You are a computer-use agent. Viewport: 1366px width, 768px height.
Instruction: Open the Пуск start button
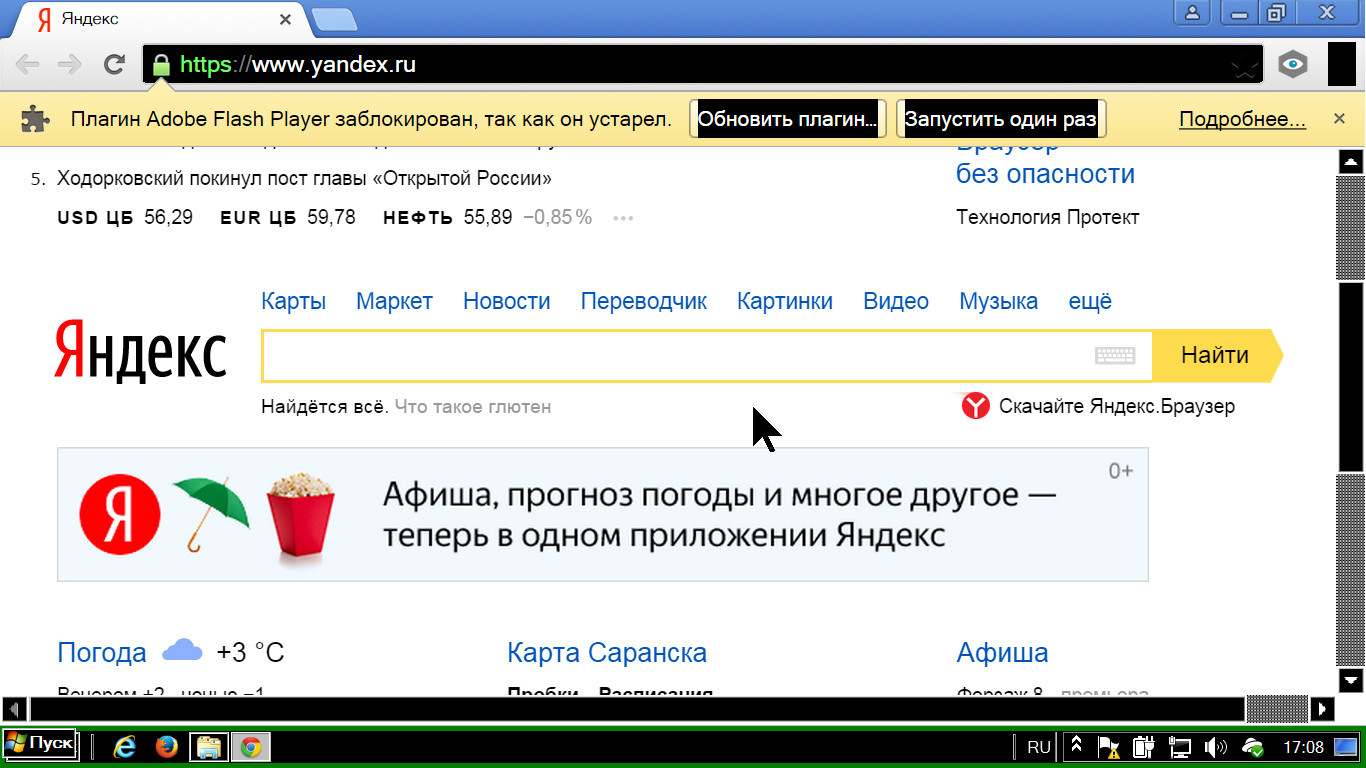(x=40, y=745)
